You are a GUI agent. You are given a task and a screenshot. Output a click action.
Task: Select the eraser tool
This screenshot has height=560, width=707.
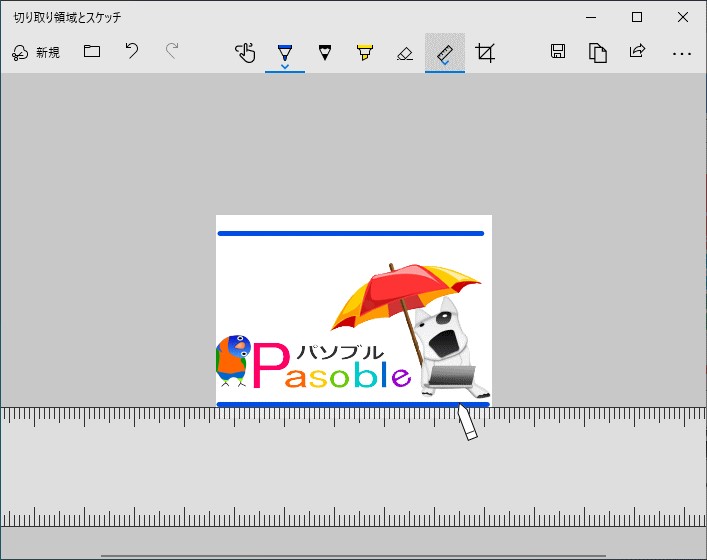(x=405, y=54)
